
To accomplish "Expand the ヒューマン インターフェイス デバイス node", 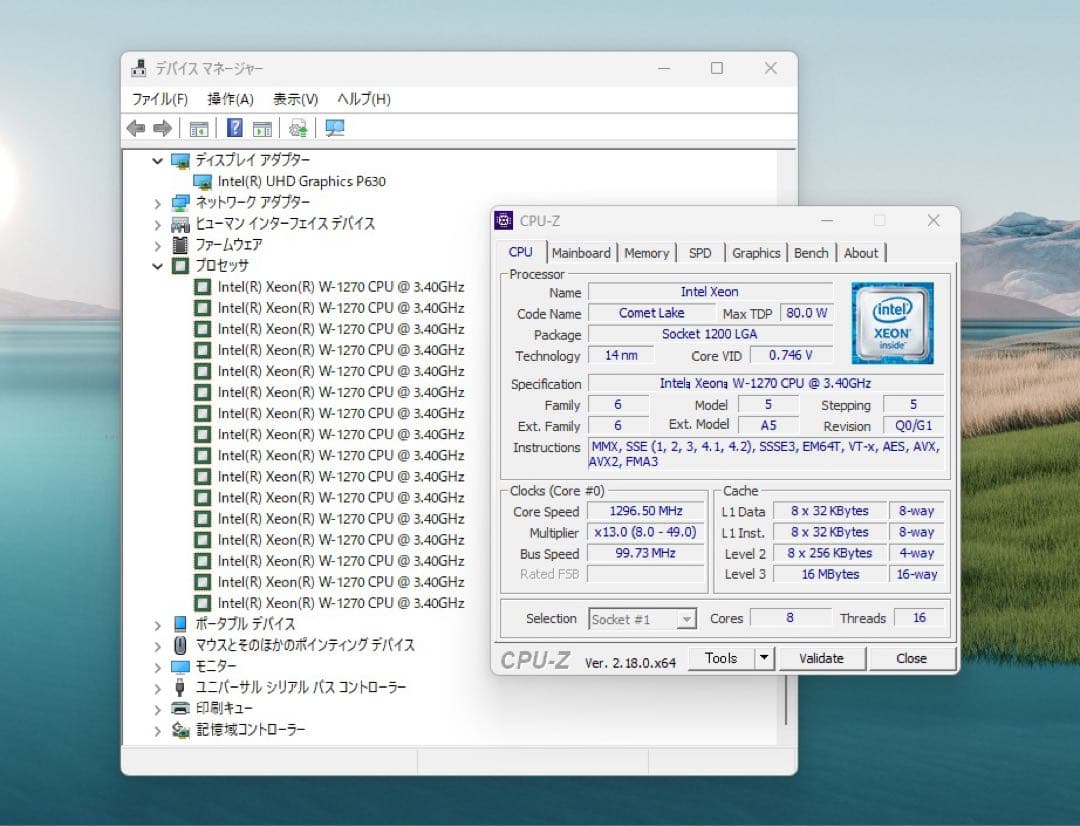I will click(157, 225).
